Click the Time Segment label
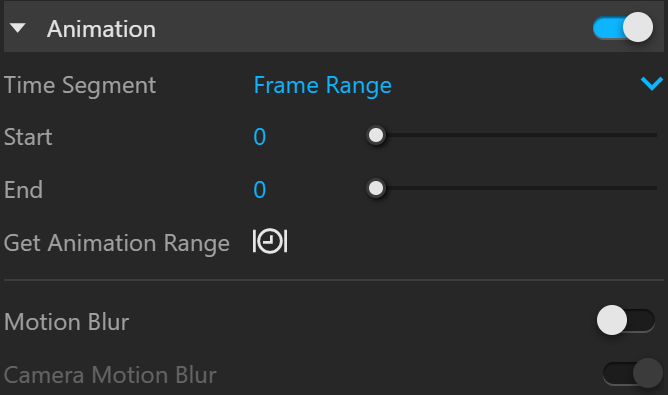Image resolution: width=668 pixels, height=395 pixels. click(80, 85)
